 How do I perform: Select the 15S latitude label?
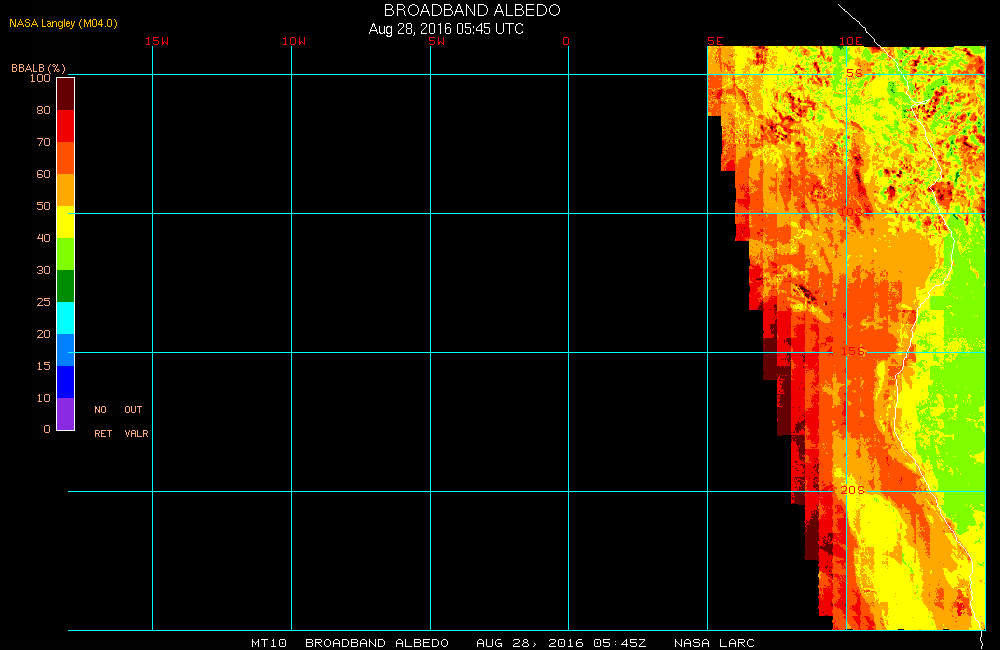[850, 351]
